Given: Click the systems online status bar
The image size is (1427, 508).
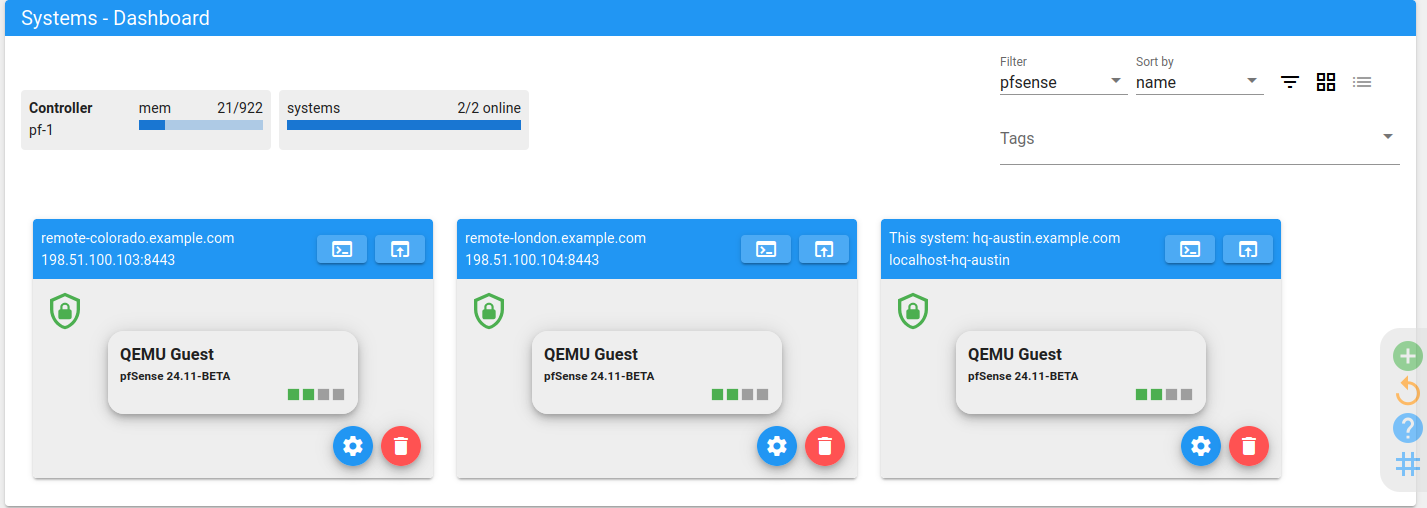Looking at the screenshot, I should (403, 125).
